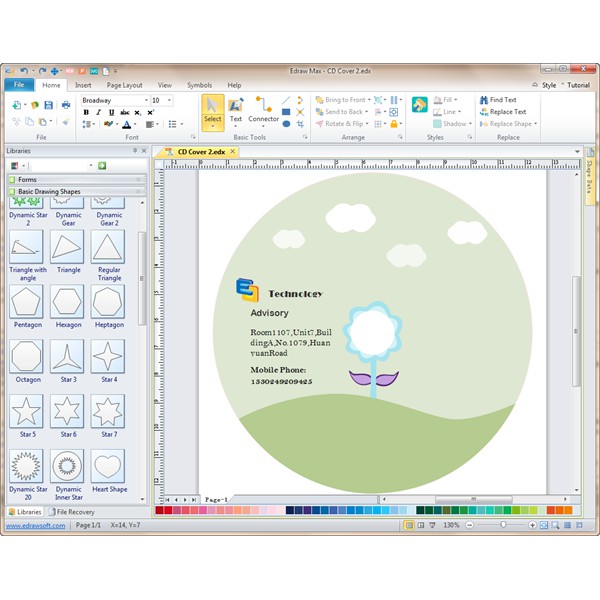
Task: Click the Page-1 sheet tab
Action: point(216,499)
